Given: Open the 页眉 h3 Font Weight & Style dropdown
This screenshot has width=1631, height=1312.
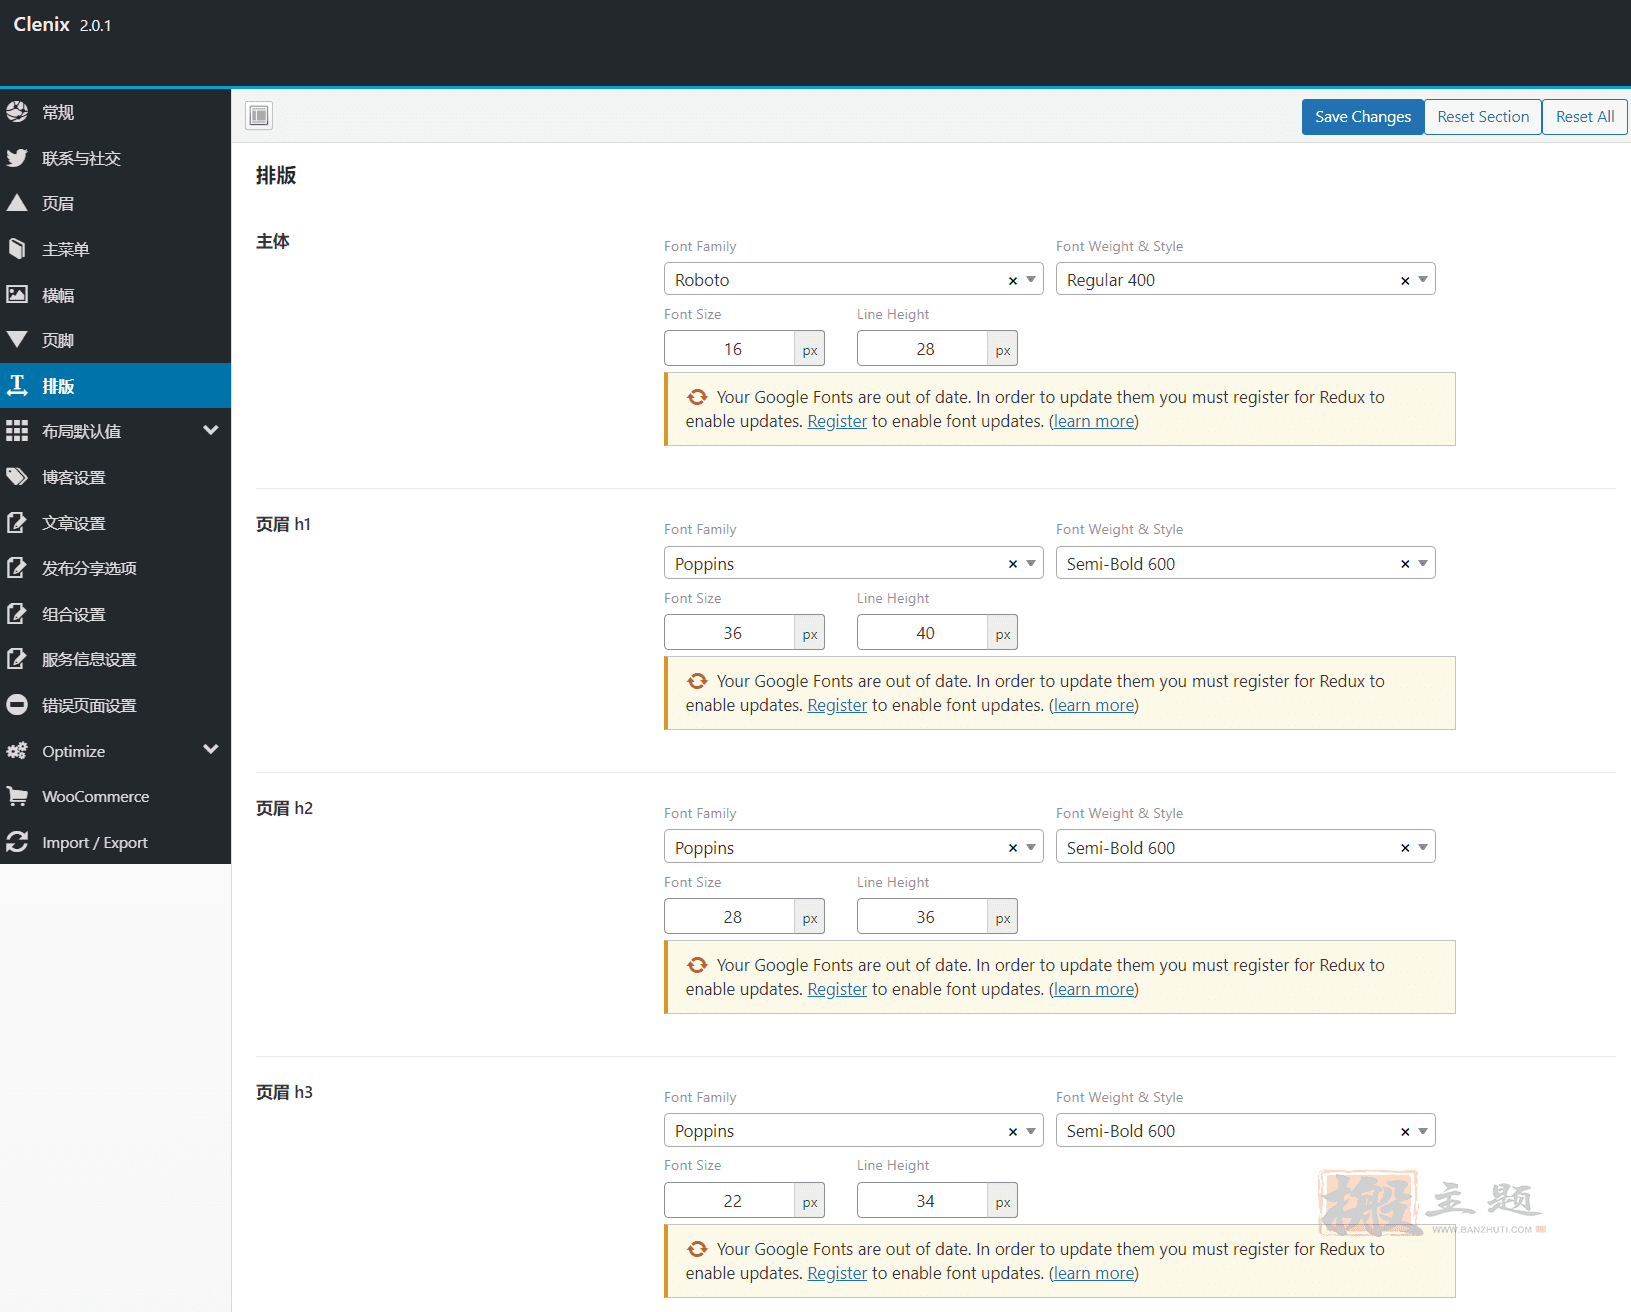Looking at the screenshot, I should 1245,1130.
